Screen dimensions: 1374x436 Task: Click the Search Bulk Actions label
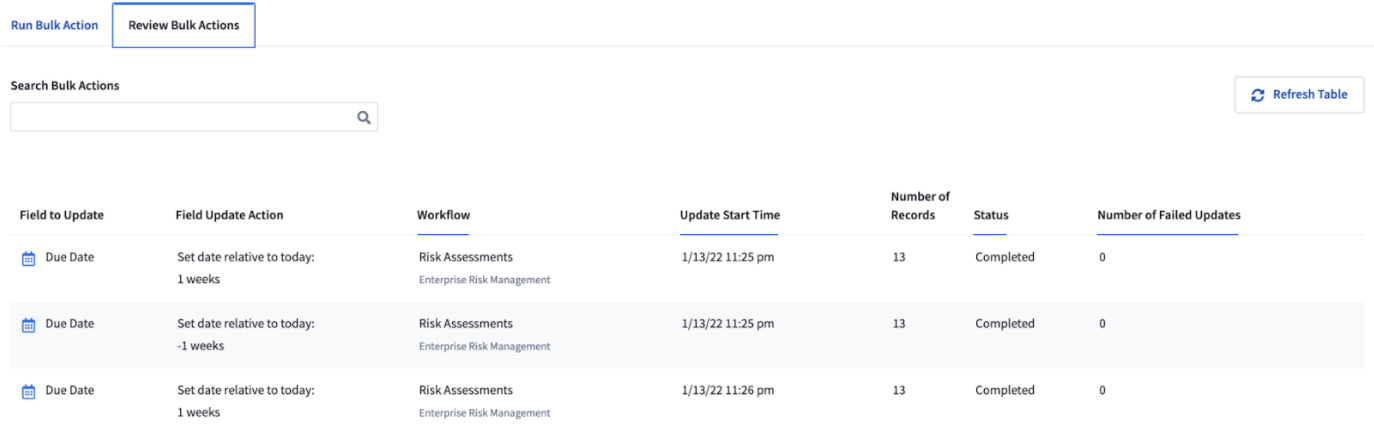click(x=65, y=86)
